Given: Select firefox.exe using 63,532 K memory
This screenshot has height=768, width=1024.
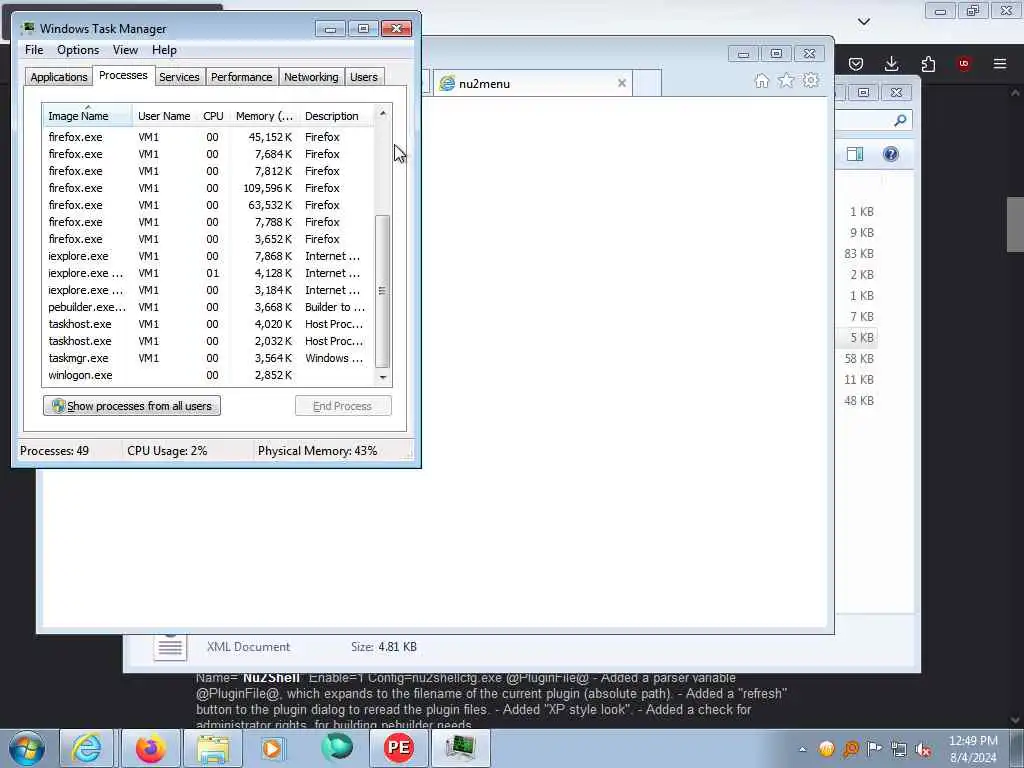Looking at the screenshot, I should 209,205.
